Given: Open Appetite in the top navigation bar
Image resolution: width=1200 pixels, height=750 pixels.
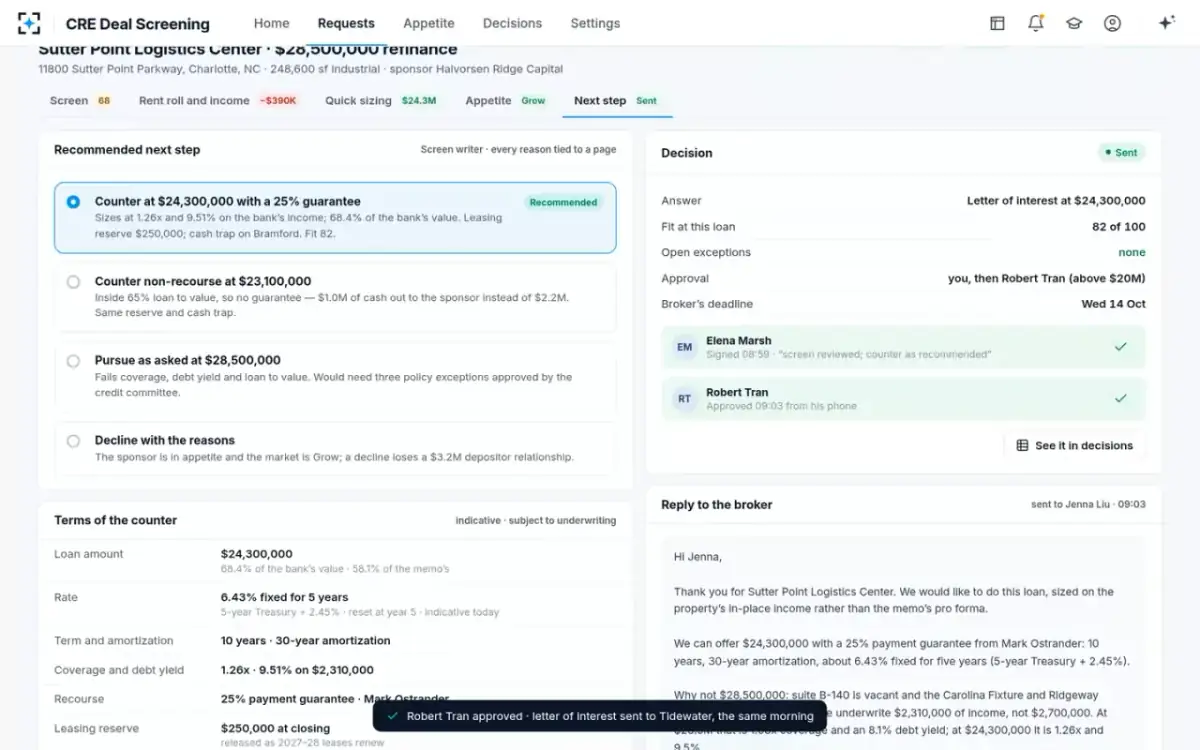Looking at the screenshot, I should 429,23.
